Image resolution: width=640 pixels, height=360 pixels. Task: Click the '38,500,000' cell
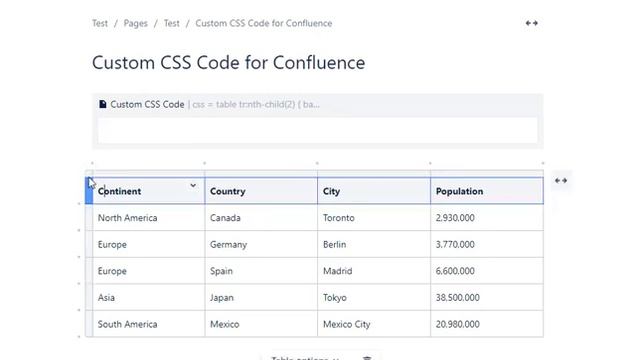(487, 297)
